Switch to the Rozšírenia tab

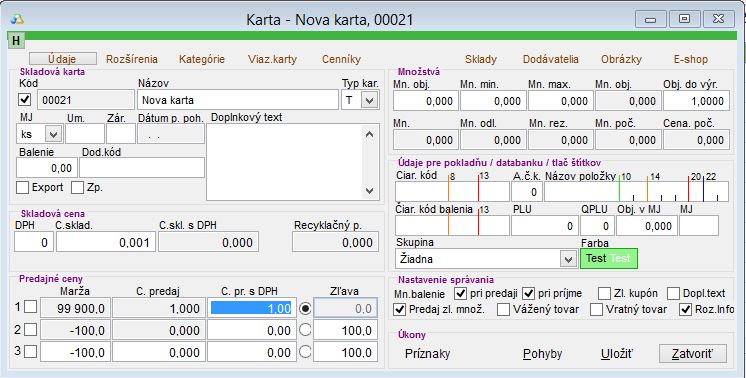[132, 59]
